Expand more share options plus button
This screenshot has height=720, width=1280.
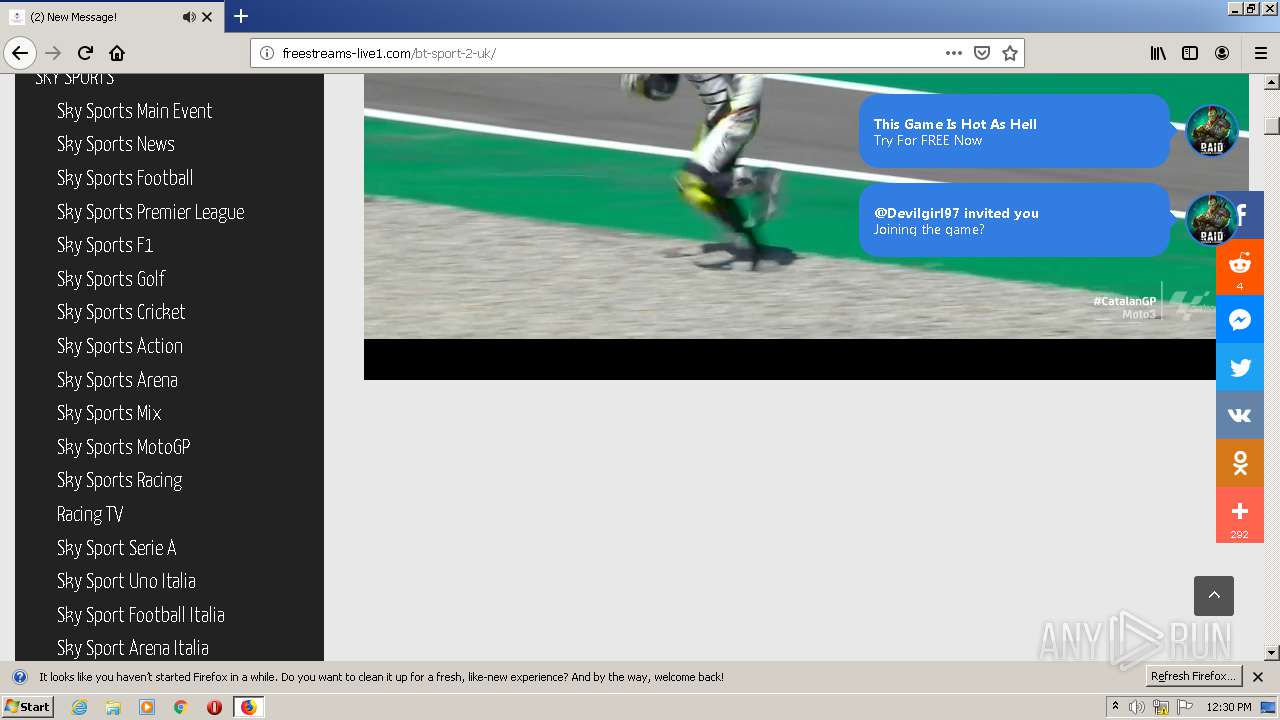[1240, 515]
